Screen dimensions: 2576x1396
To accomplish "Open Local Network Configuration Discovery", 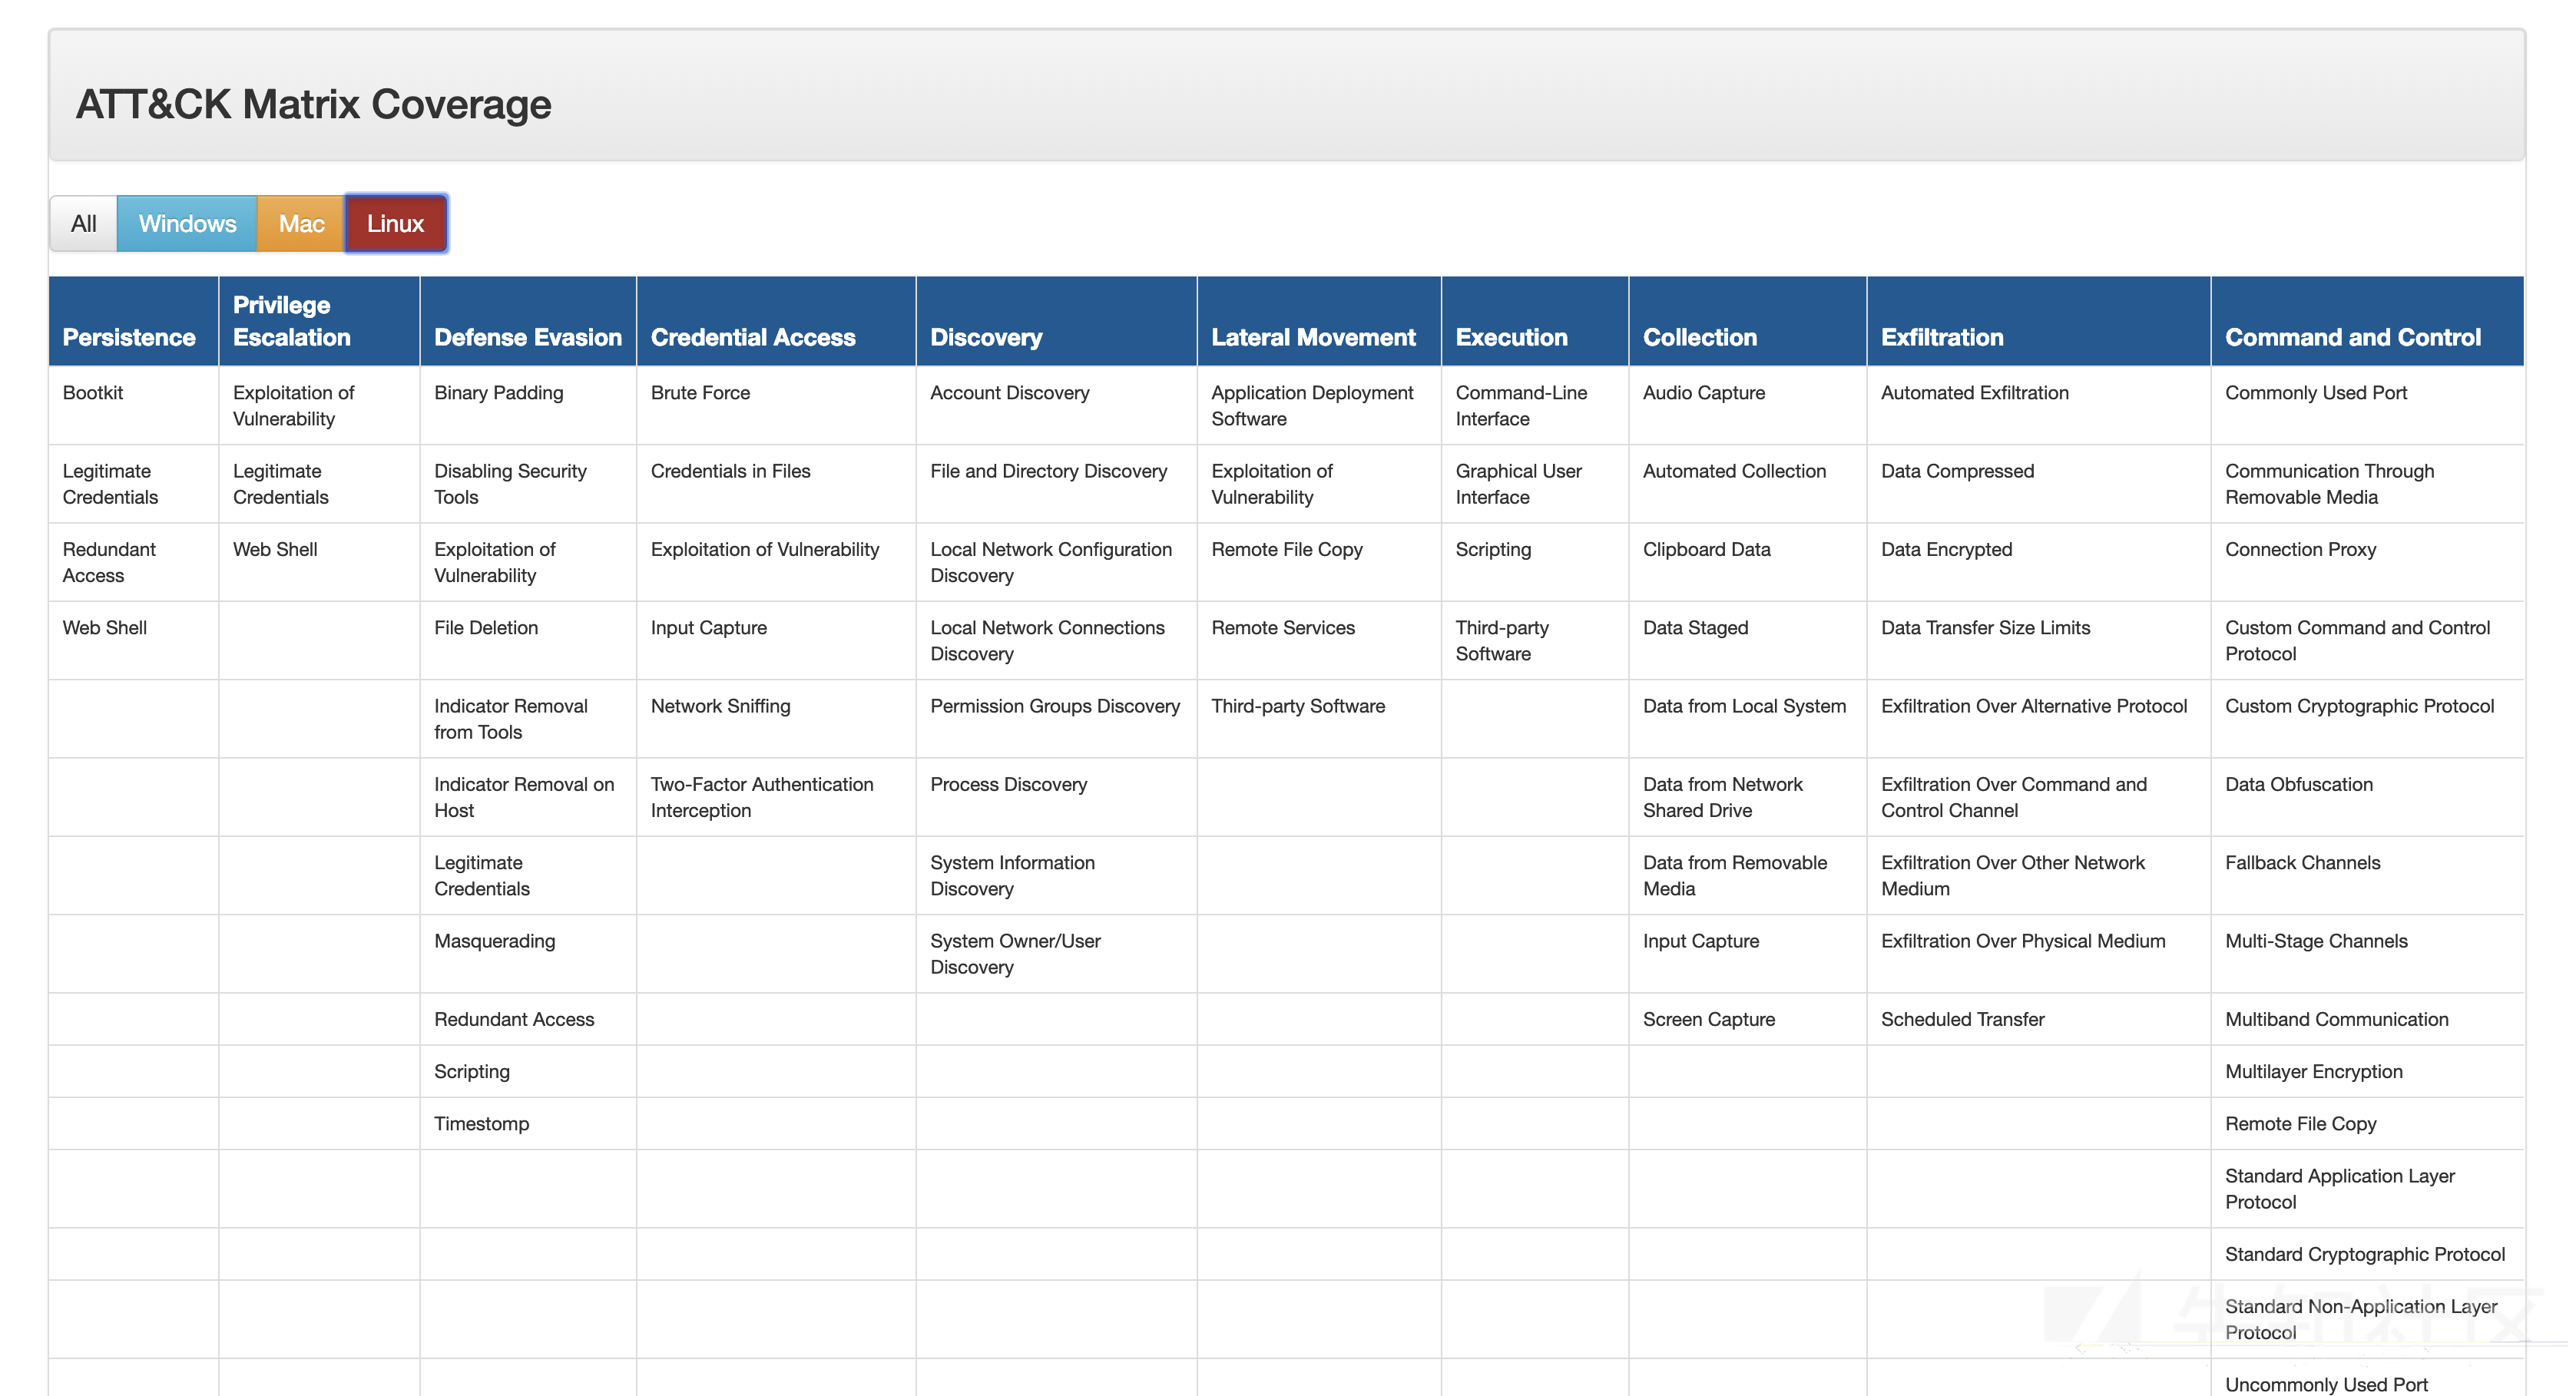I will point(1051,562).
